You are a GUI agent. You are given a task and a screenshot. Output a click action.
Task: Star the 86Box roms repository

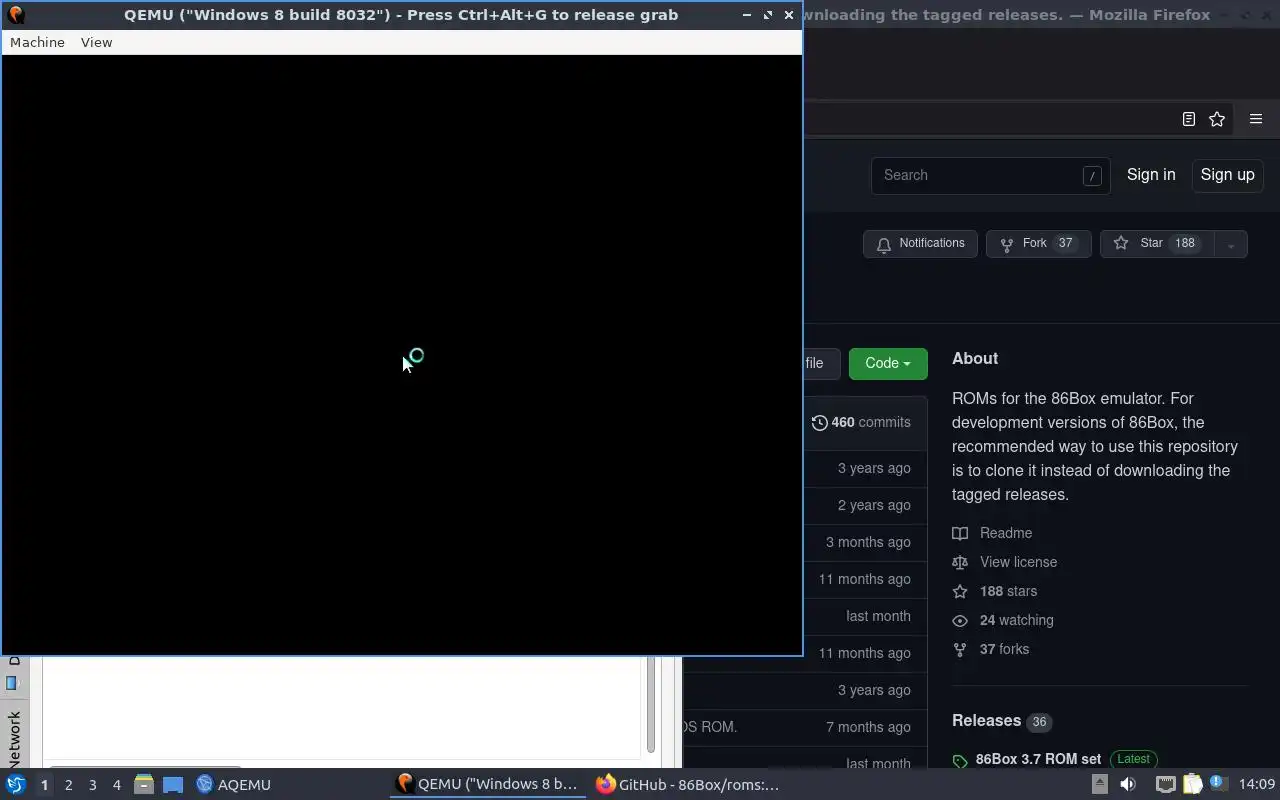[x=1157, y=243]
